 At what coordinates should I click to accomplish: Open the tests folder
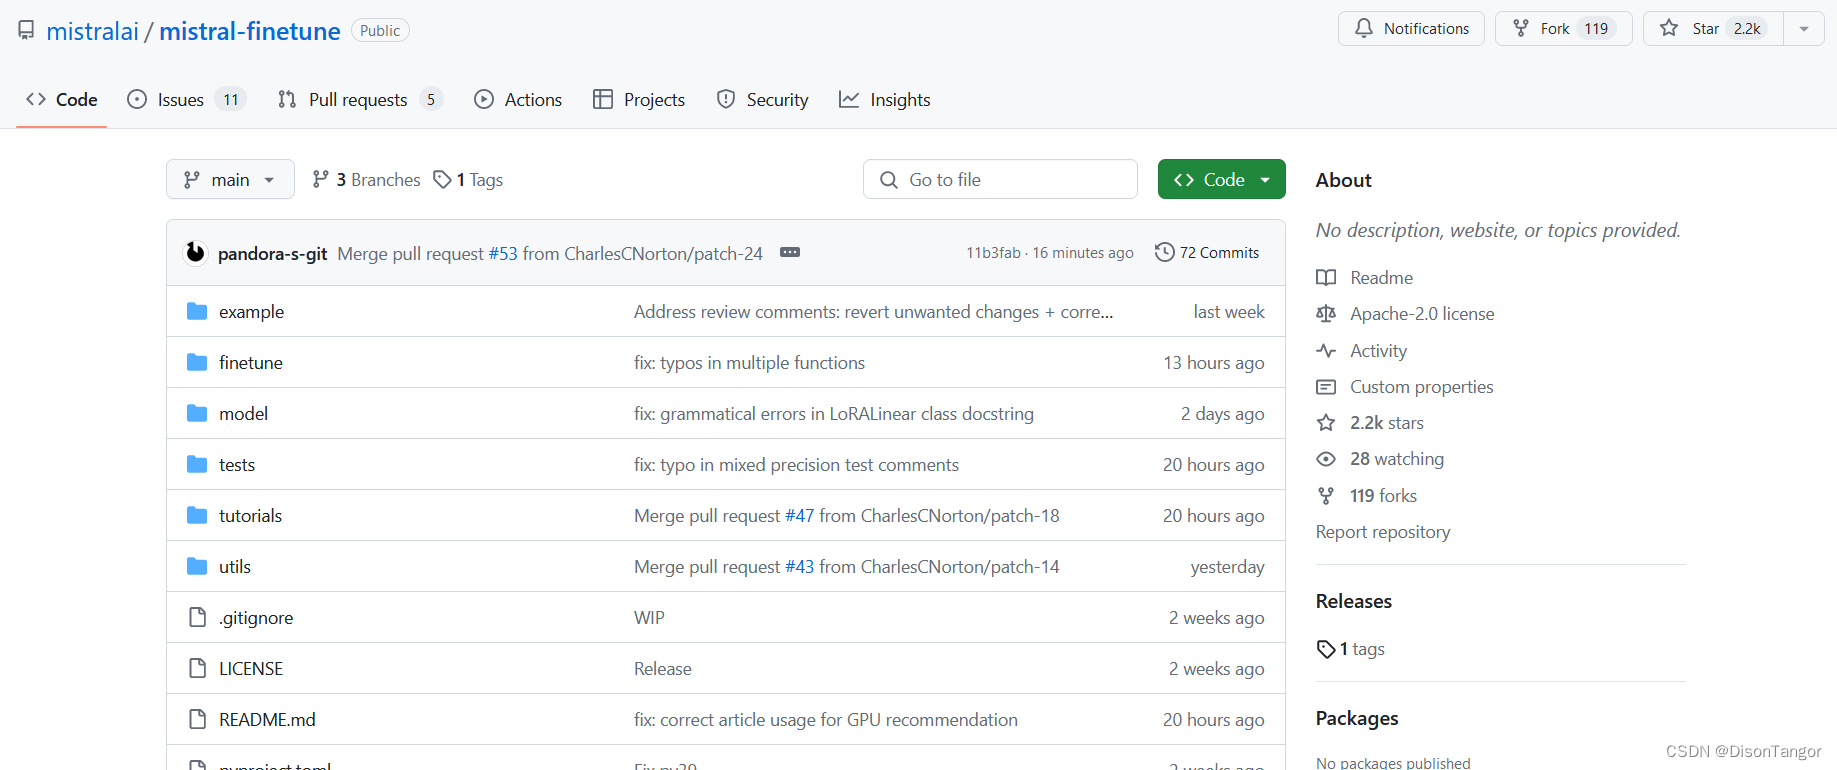click(x=237, y=465)
